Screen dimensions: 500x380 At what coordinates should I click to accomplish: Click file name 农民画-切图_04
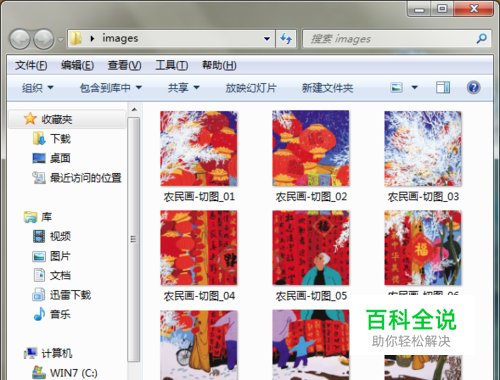(x=199, y=296)
